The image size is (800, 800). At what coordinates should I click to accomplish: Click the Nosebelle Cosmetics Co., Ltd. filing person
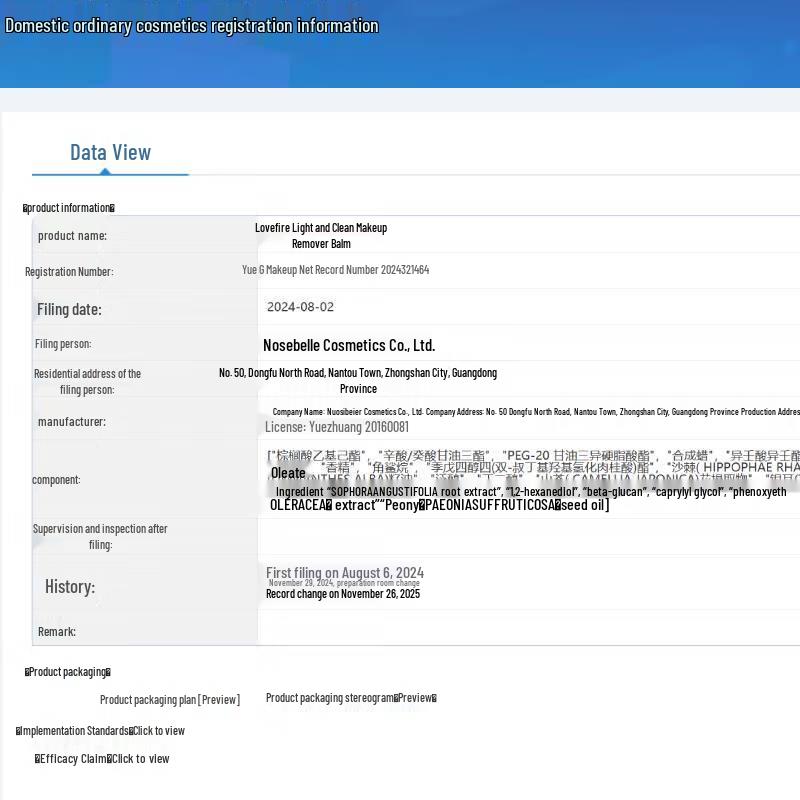[x=349, y=345]
